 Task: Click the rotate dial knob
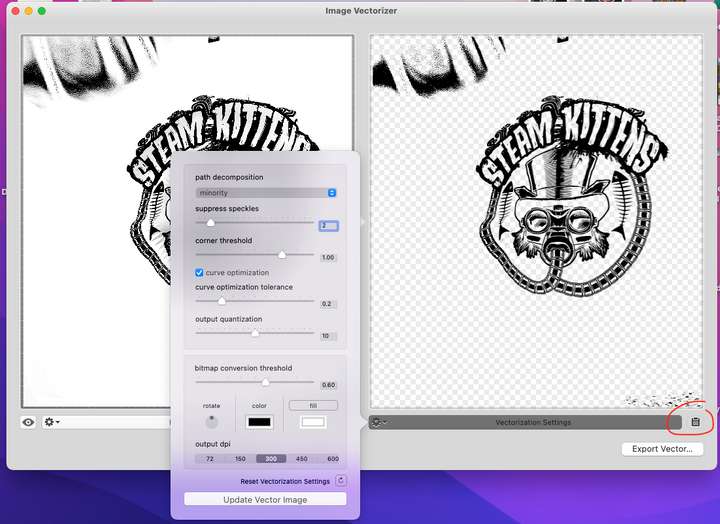(211, 422)
